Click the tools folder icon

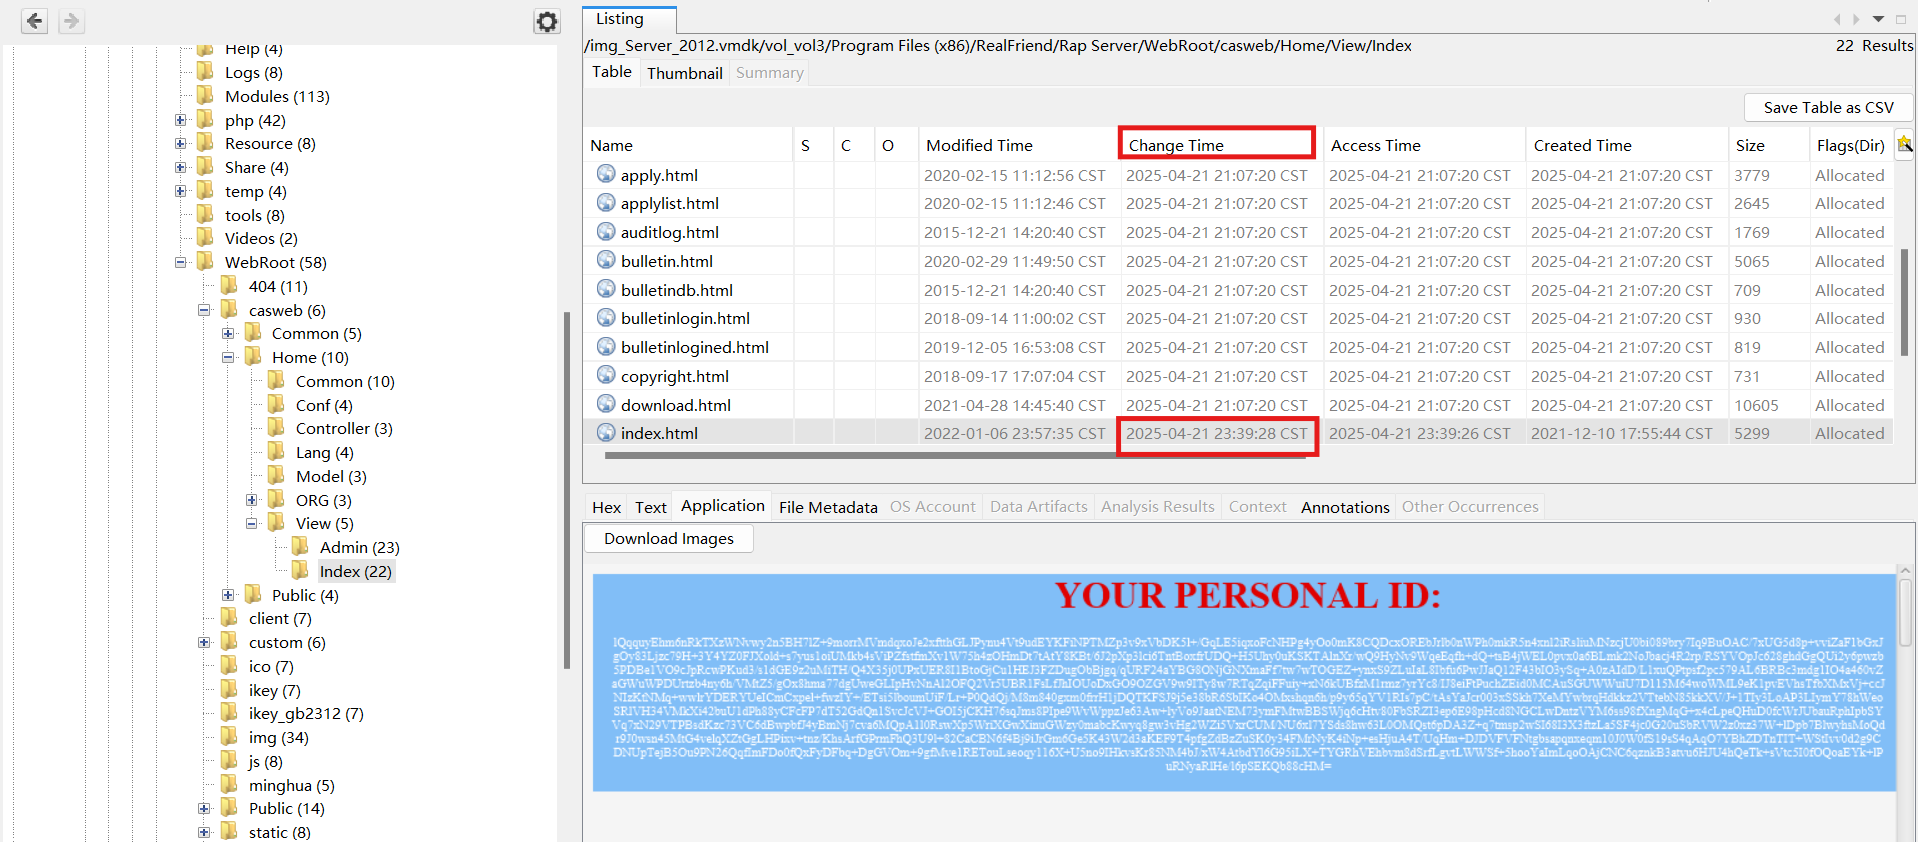point(206,214)
